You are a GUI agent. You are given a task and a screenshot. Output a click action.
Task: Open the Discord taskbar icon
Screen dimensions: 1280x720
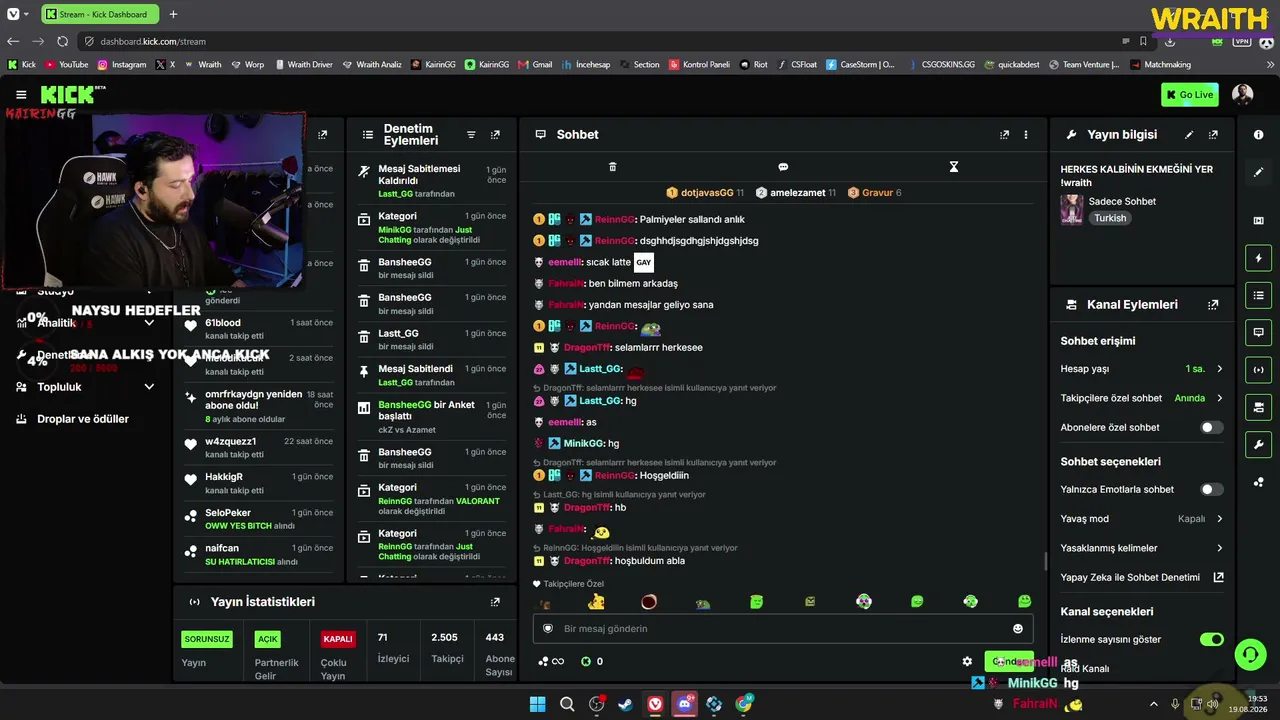685,704
